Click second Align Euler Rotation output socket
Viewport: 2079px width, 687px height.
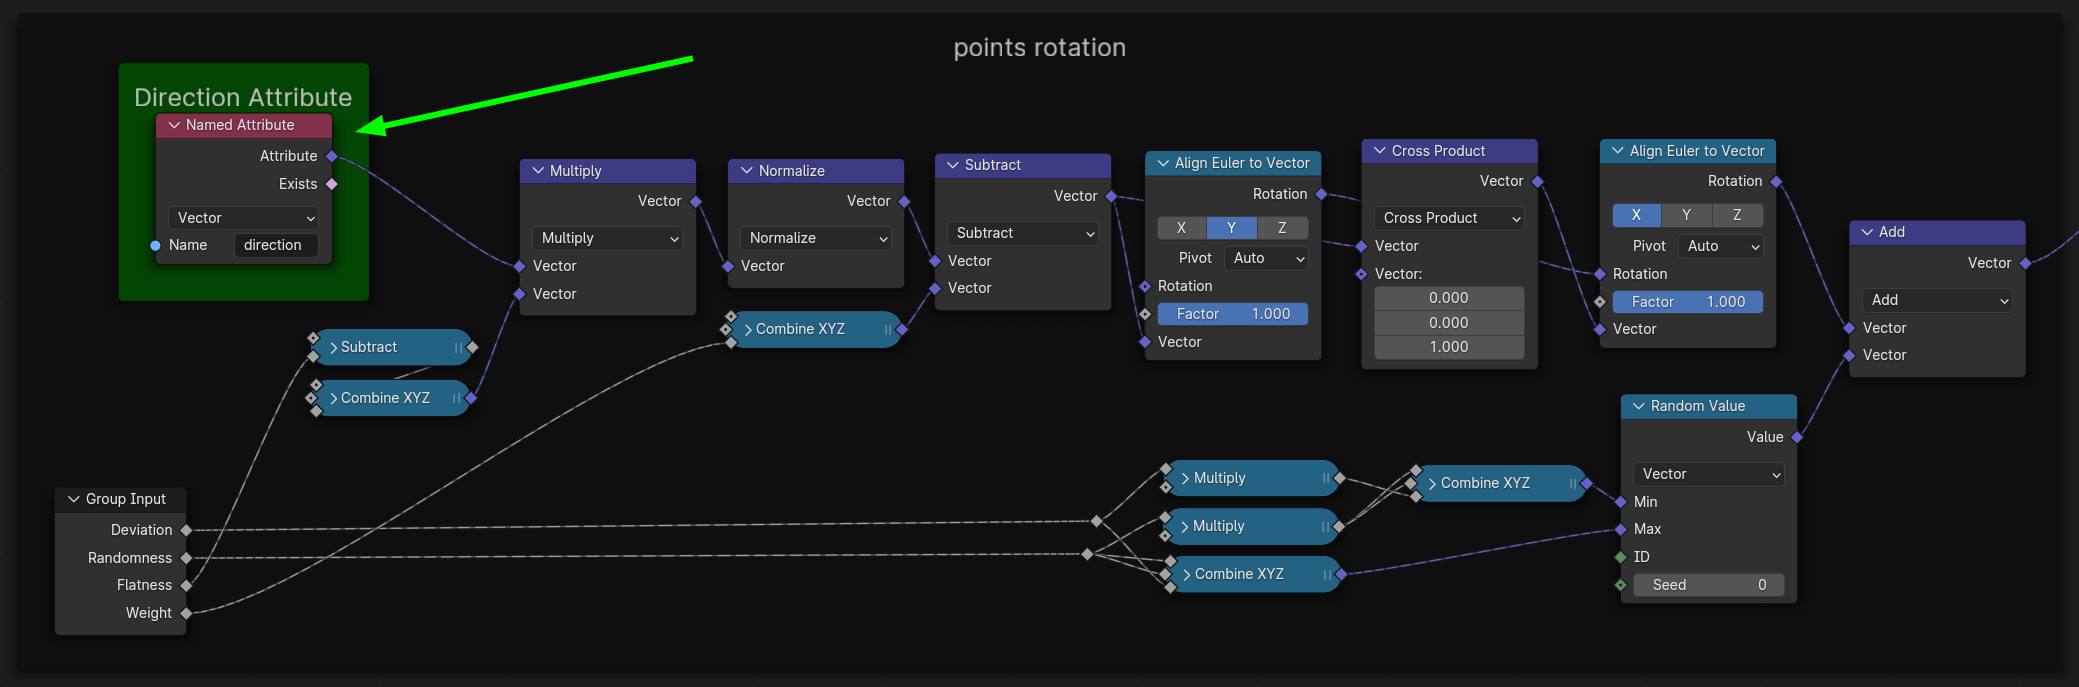pyautogui.click(x=1776, y=181)
